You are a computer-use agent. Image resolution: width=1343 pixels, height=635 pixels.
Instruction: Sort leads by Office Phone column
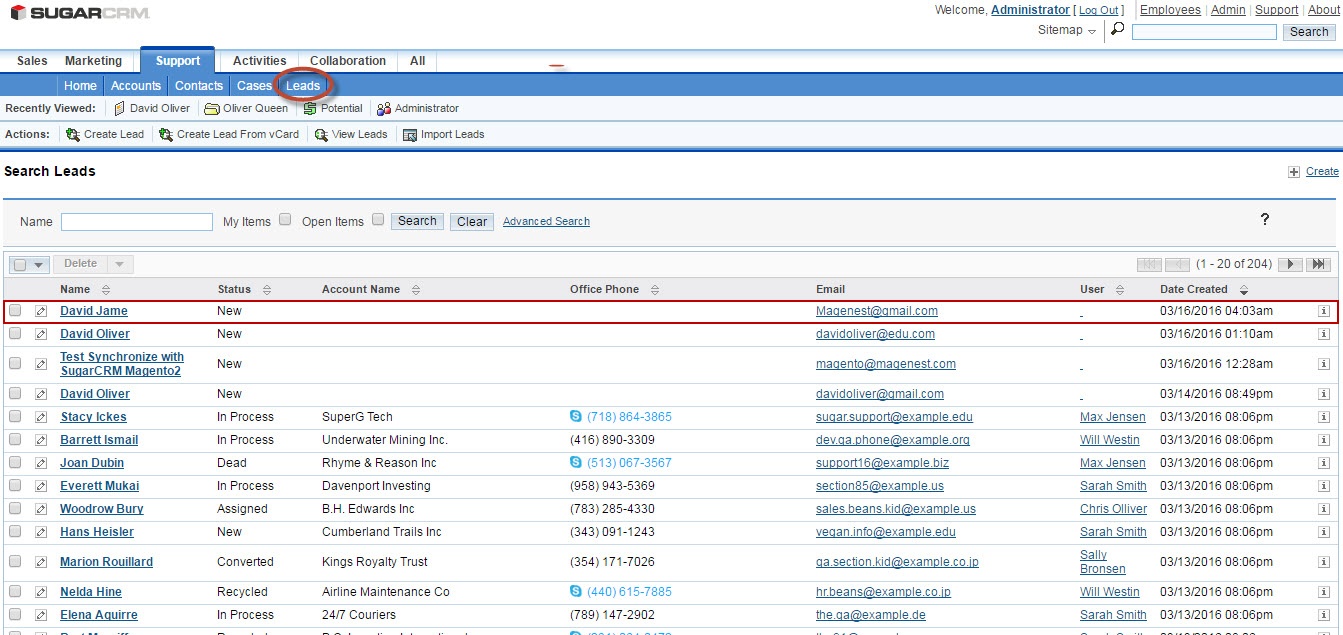(654, 290)
